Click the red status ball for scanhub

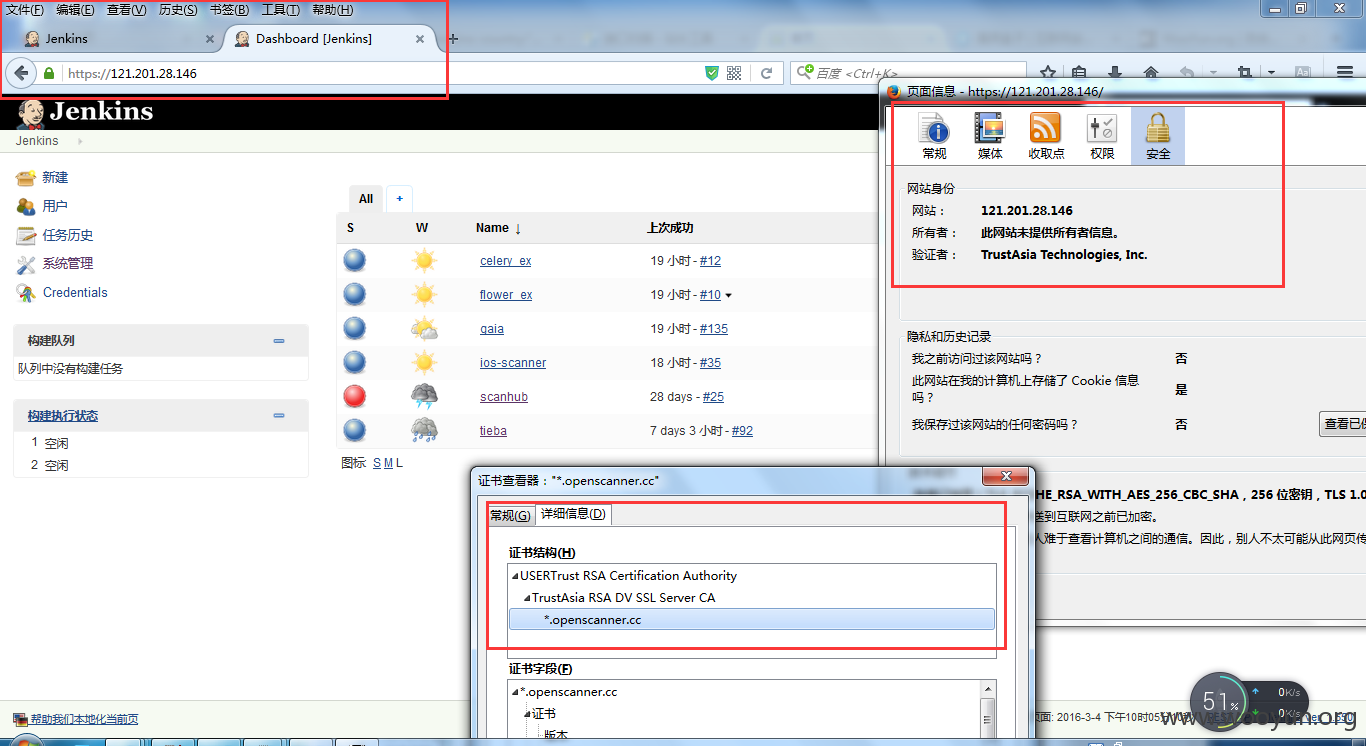click(355, 396)
